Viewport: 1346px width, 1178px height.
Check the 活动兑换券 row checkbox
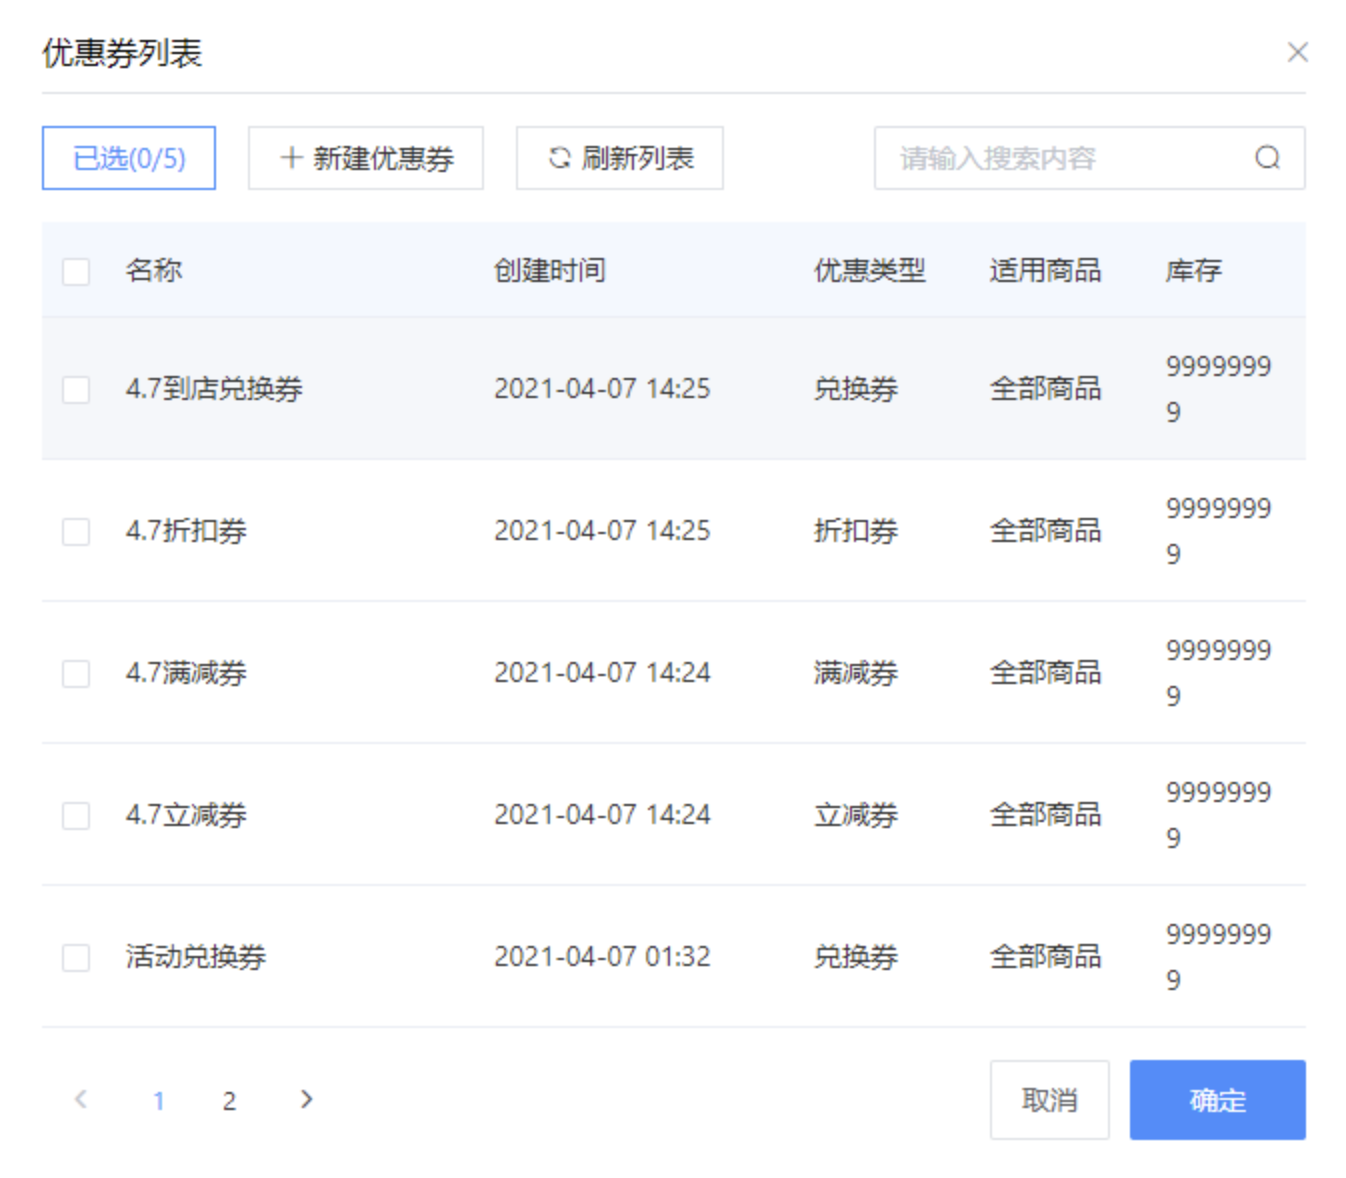(76, 957)
